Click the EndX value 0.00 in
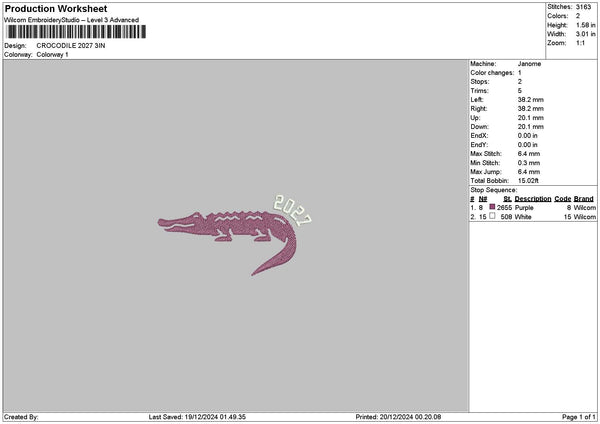 [x=528, y=136]
